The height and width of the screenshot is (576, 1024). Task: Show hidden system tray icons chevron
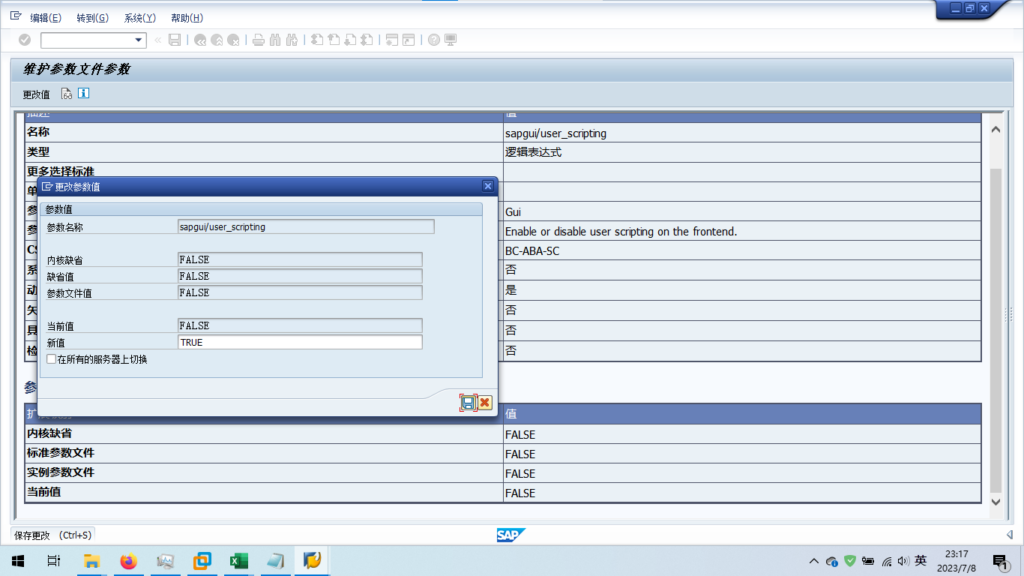814,561
